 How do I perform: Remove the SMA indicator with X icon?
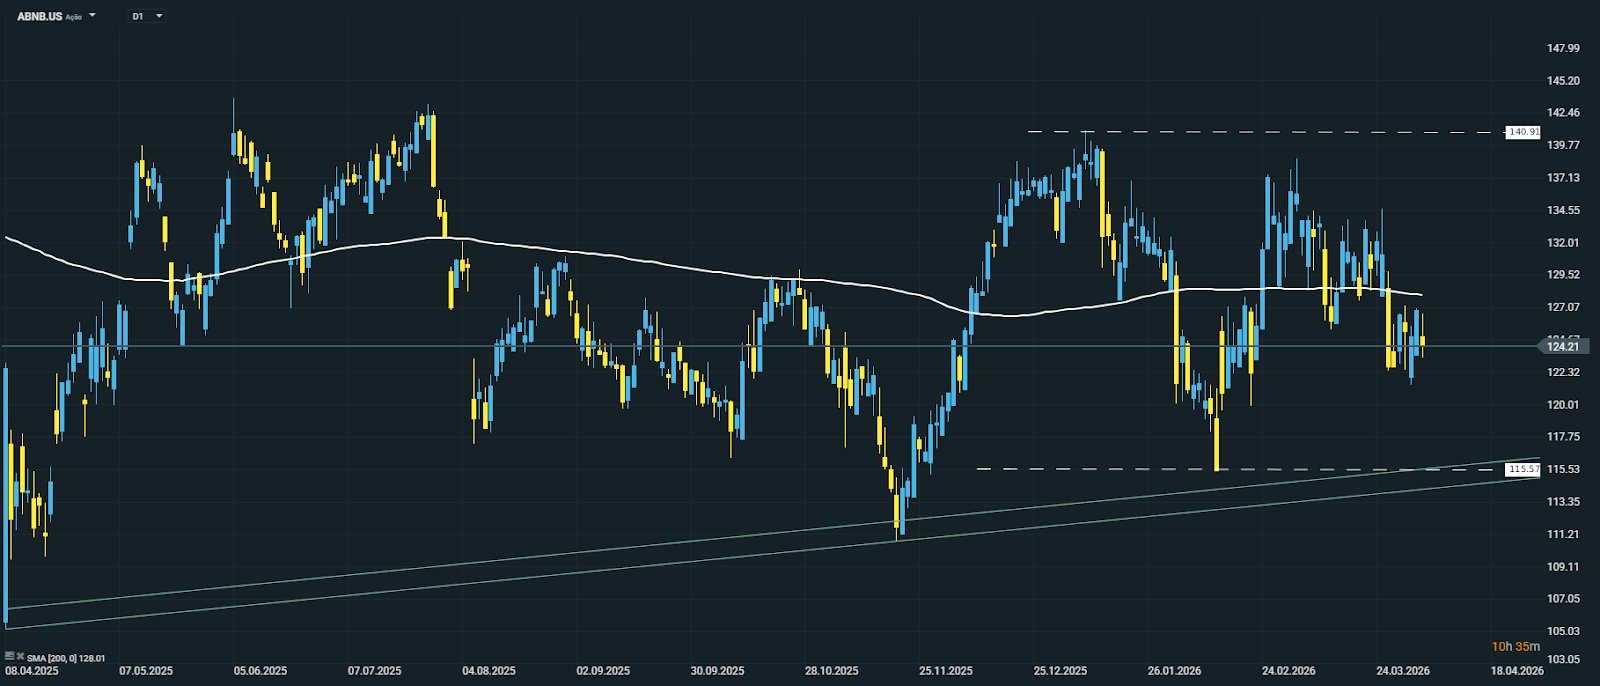pyautogui.click(x=20, y=656)
